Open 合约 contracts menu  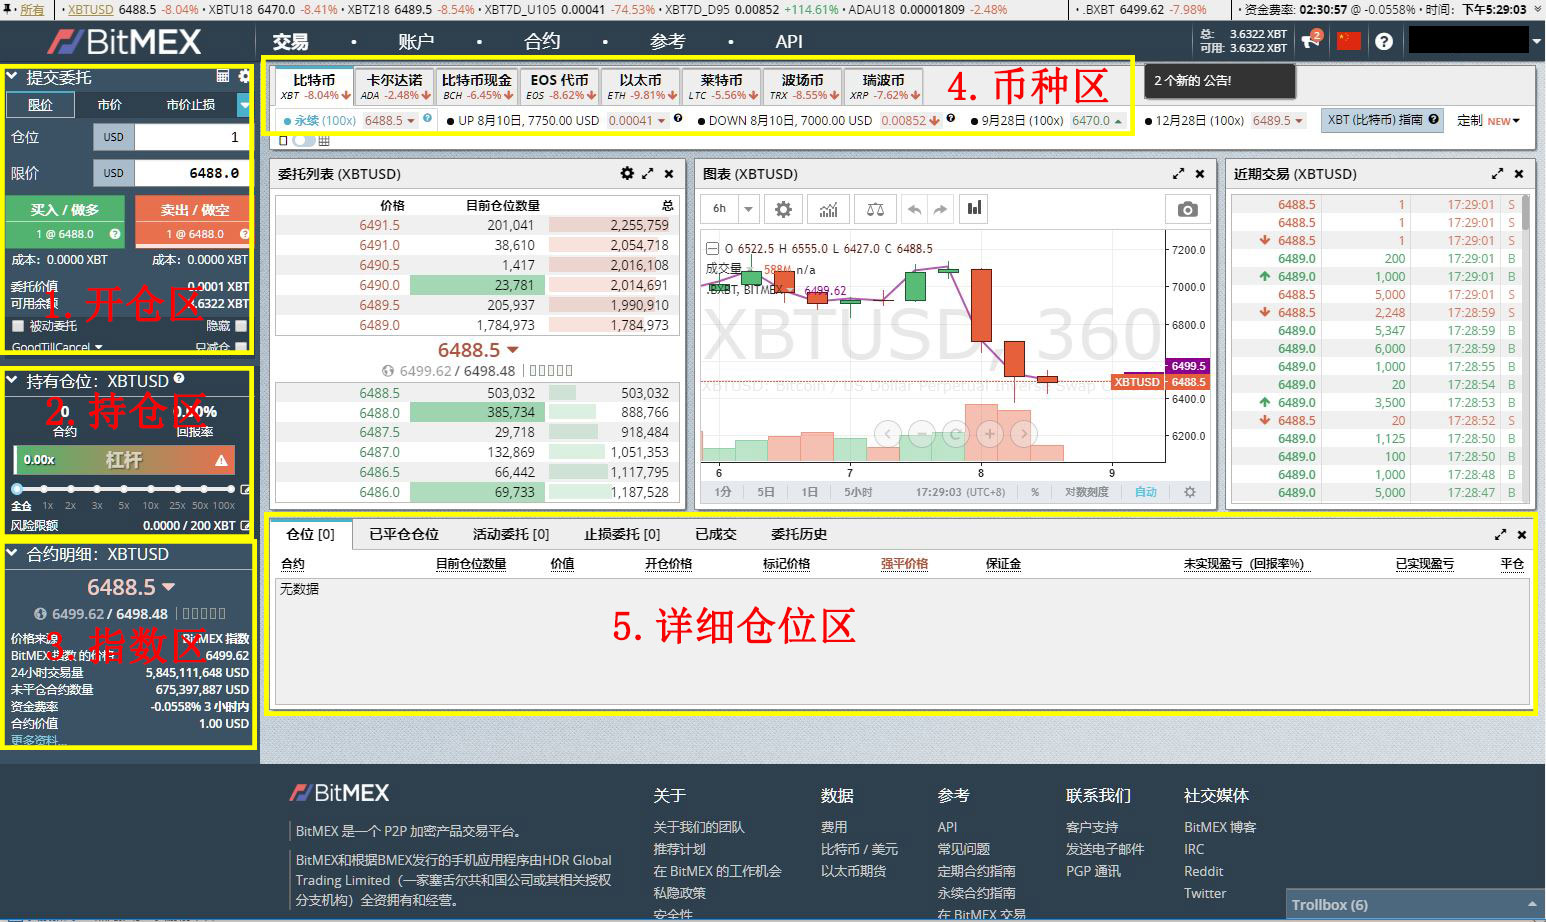pyautogui.click(x=542, y=42)
